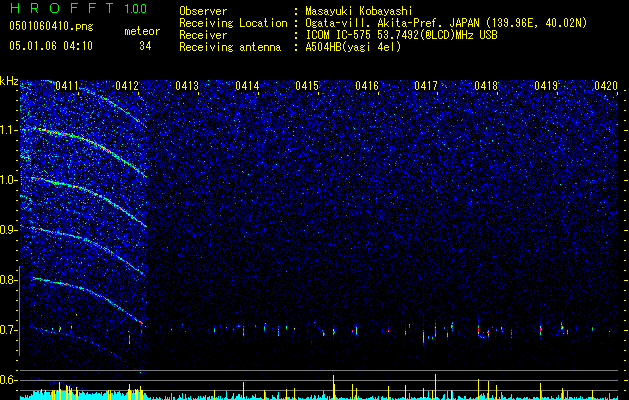Click the observer name Masayuki Kobayashi
The height and width of the screenshot is (400, 629).
click(359, 11)
